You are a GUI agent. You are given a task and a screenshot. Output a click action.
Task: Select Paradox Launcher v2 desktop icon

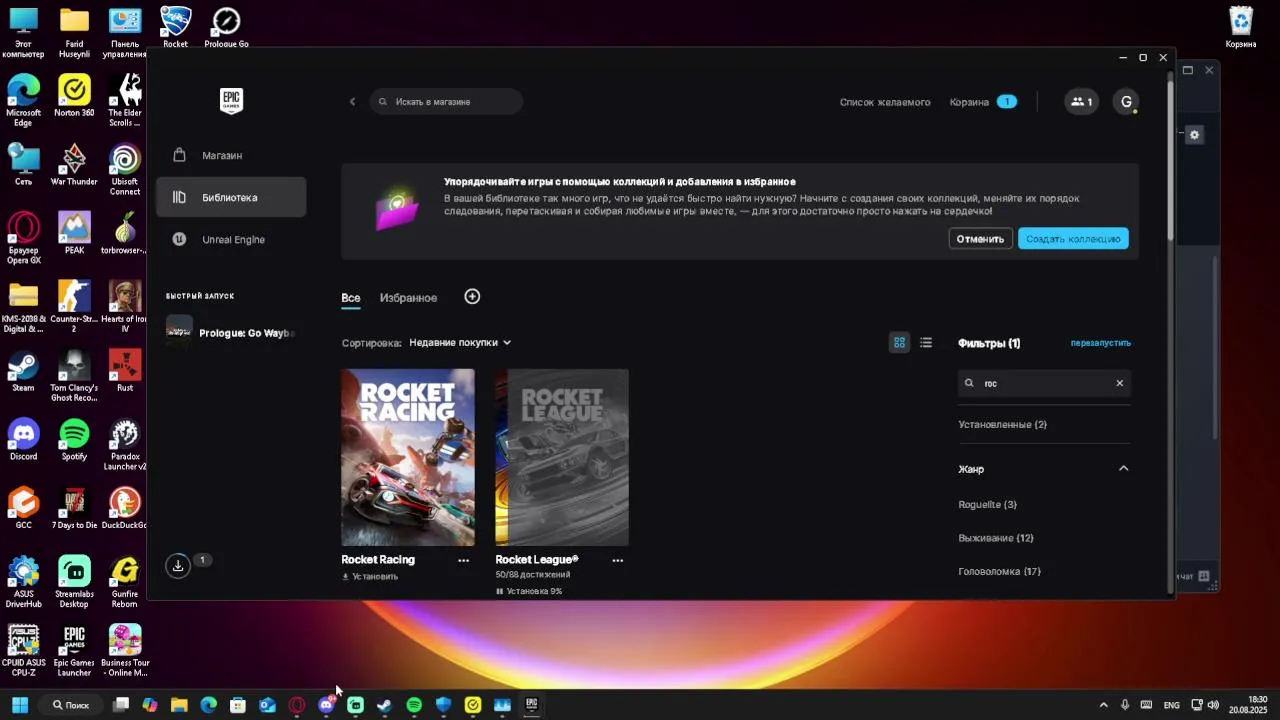[x=125, y=445]
